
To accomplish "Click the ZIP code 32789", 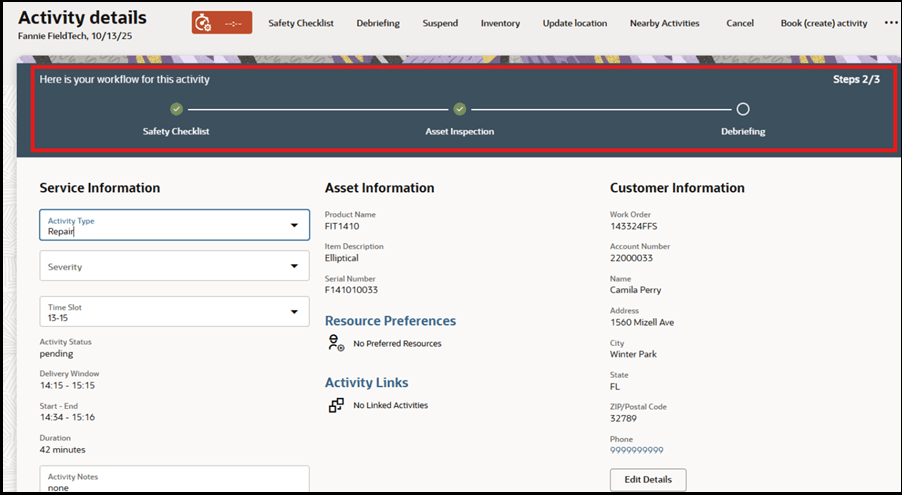I will [623, 418].
